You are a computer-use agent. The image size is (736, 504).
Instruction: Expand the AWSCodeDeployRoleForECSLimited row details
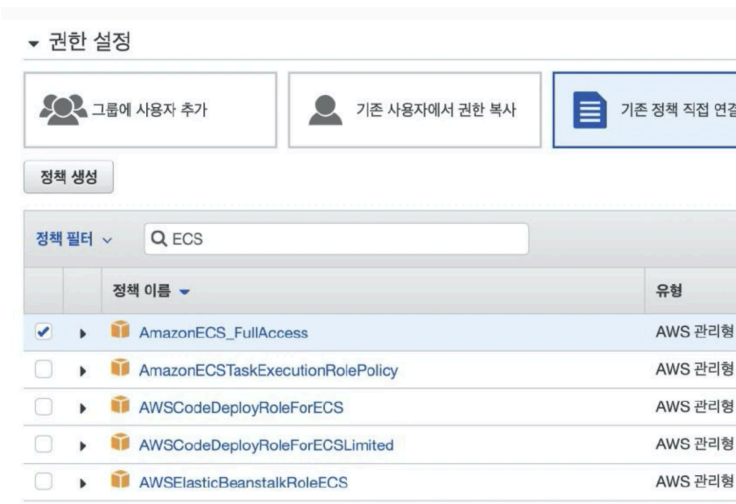[83, 446]
